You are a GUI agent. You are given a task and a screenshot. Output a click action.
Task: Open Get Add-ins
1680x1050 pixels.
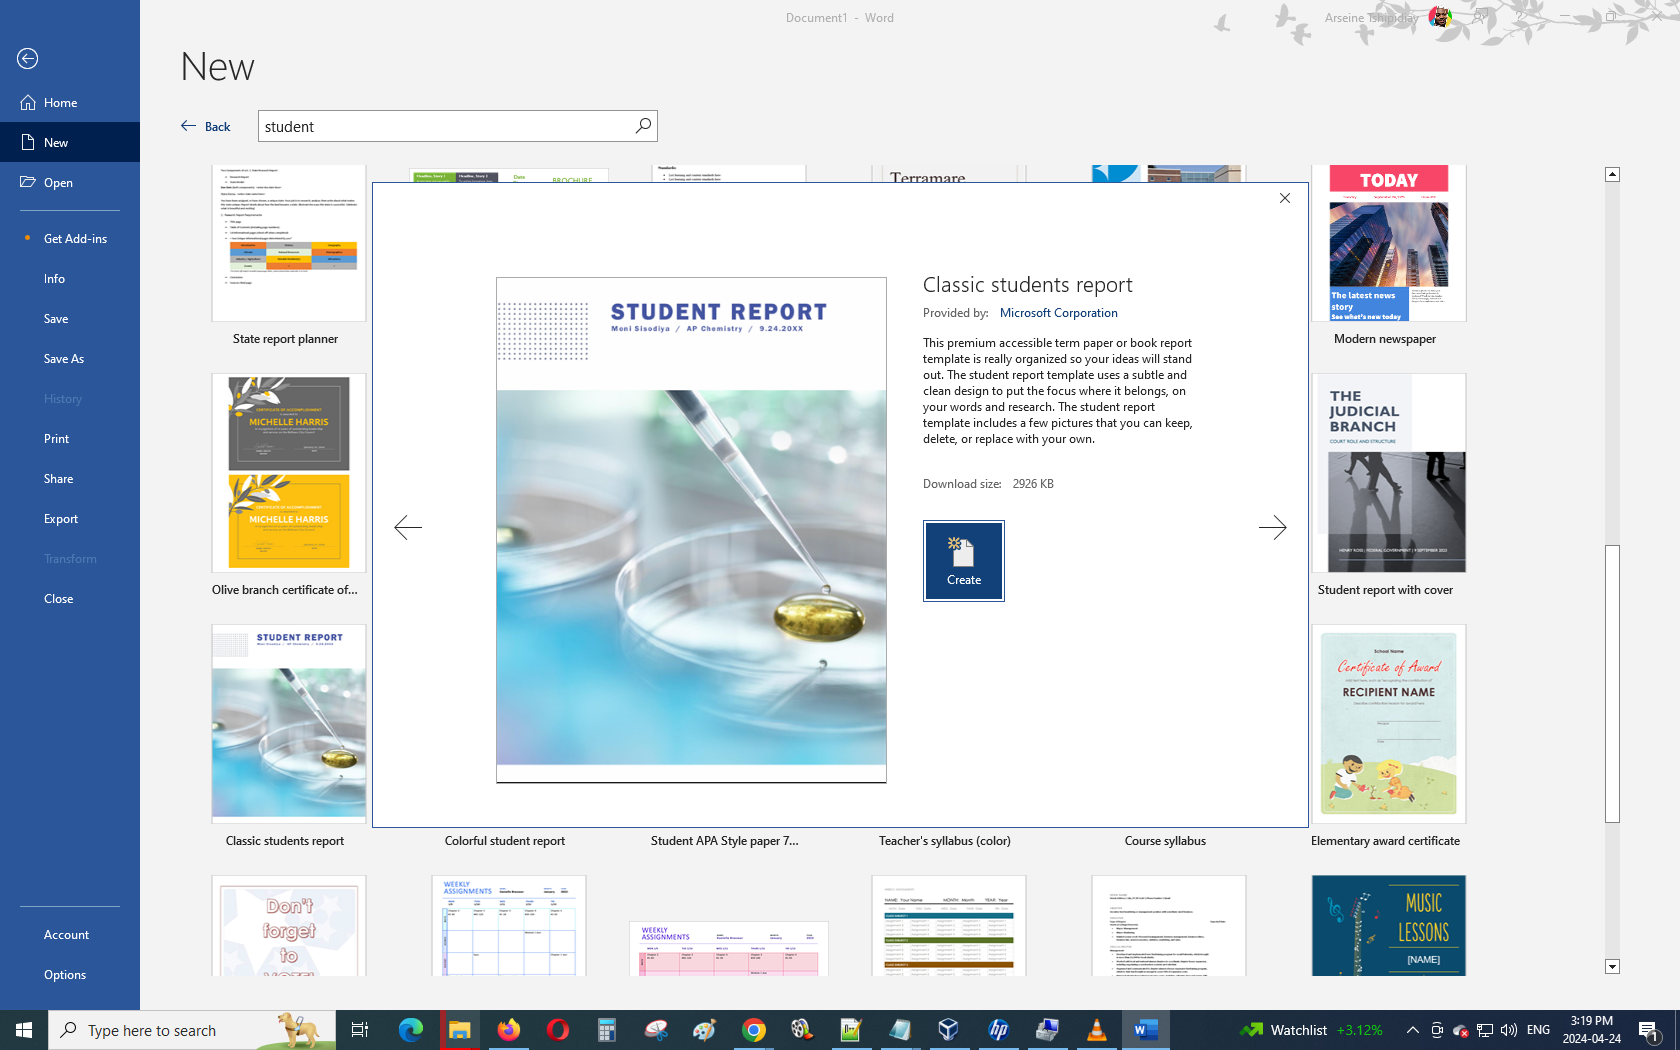click(75, 239)
